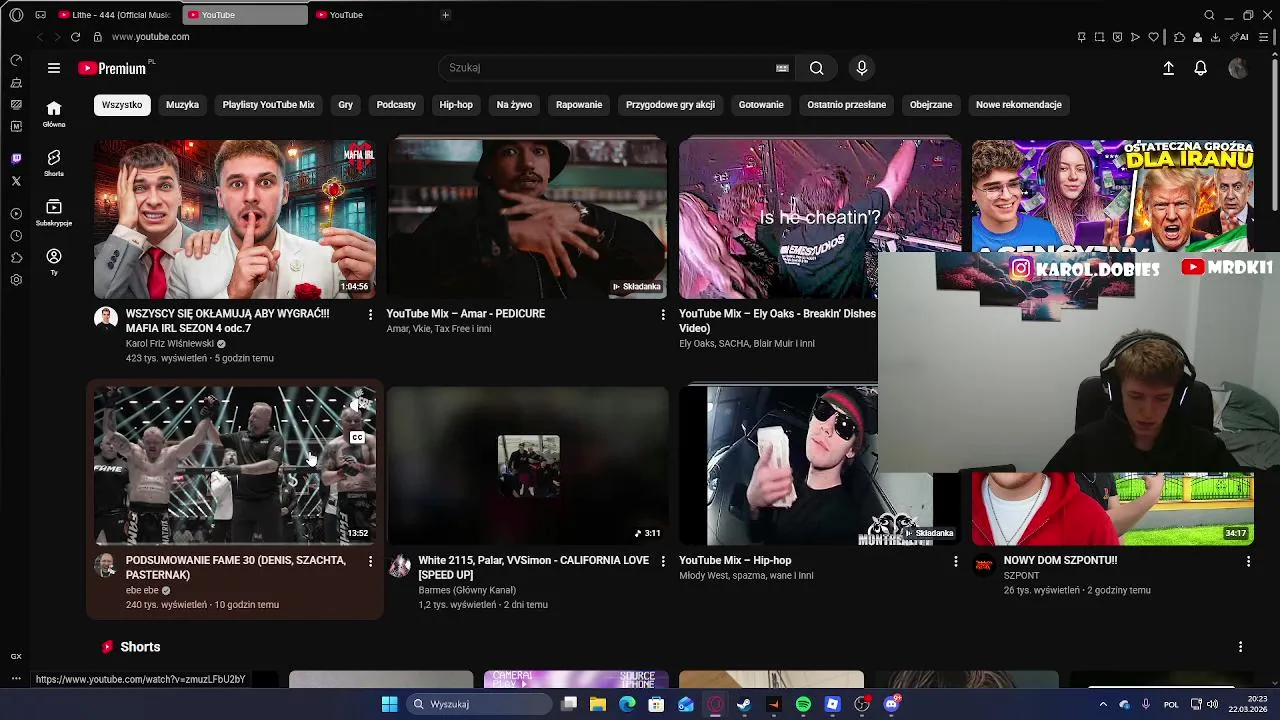Viewport: 1280px width, 720px height.
Task: Open the Shorts section options menu
Action: click(x=1240, y=647)
